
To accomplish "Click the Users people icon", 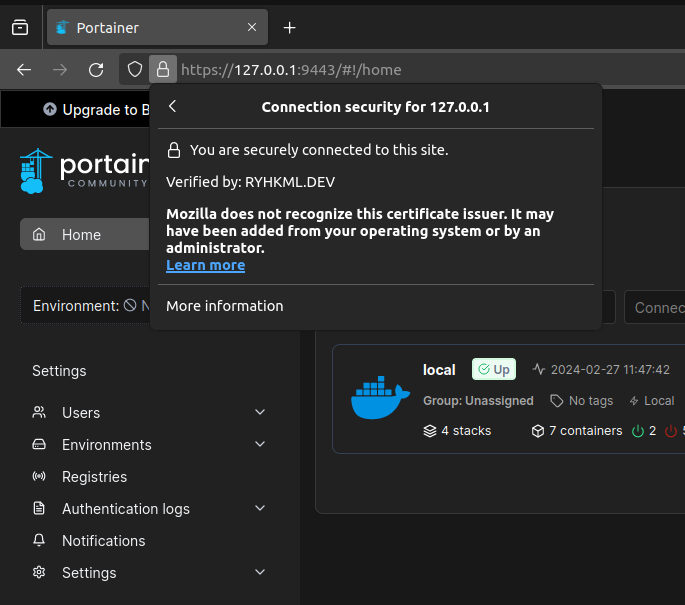I will (39, 412).
